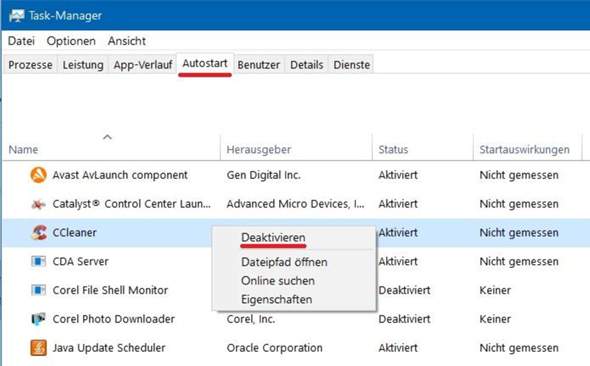Image resolution: width=590 pixels, height=366 pixels.
Task: Click Keiner in Corel Photo Downloader row
Action: (495, 319)
